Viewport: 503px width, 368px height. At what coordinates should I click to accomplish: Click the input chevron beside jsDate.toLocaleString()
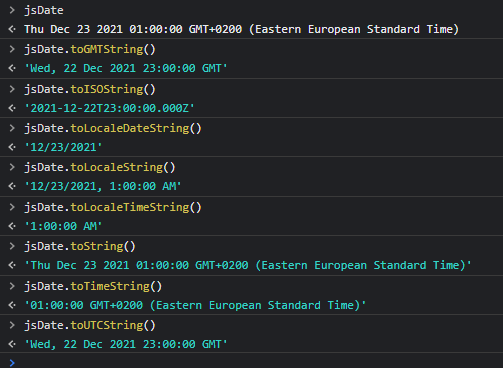[12, 167]
